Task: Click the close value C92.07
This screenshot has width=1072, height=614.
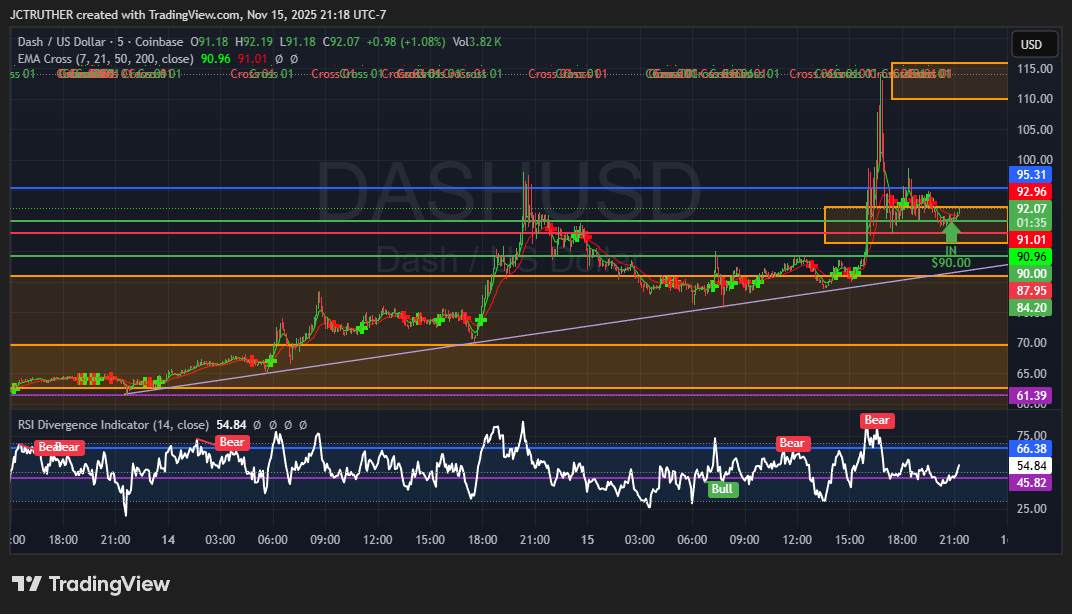Action: point(341,42)
